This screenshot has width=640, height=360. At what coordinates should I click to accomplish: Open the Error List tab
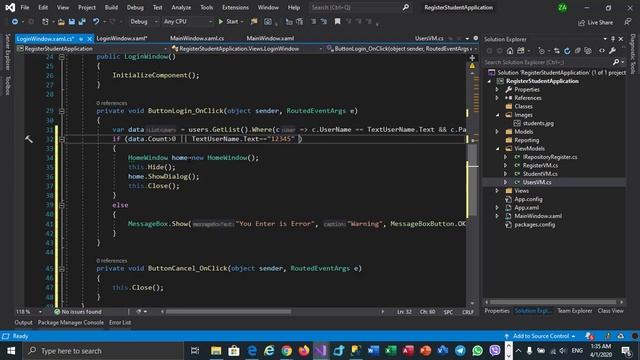point(120,322)
